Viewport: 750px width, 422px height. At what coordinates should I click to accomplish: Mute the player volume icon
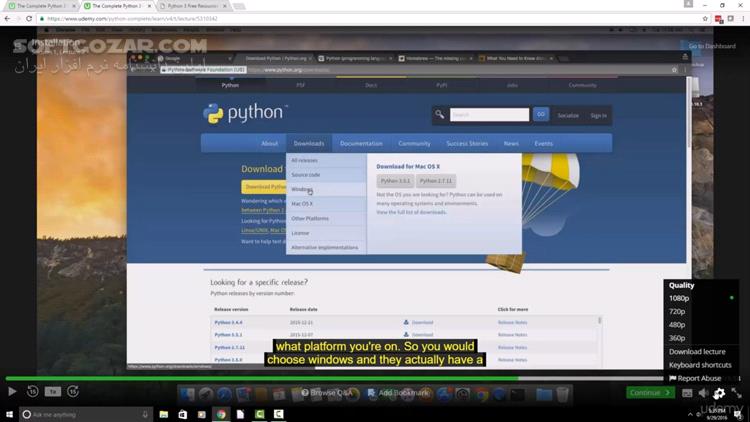pos(703,393)
